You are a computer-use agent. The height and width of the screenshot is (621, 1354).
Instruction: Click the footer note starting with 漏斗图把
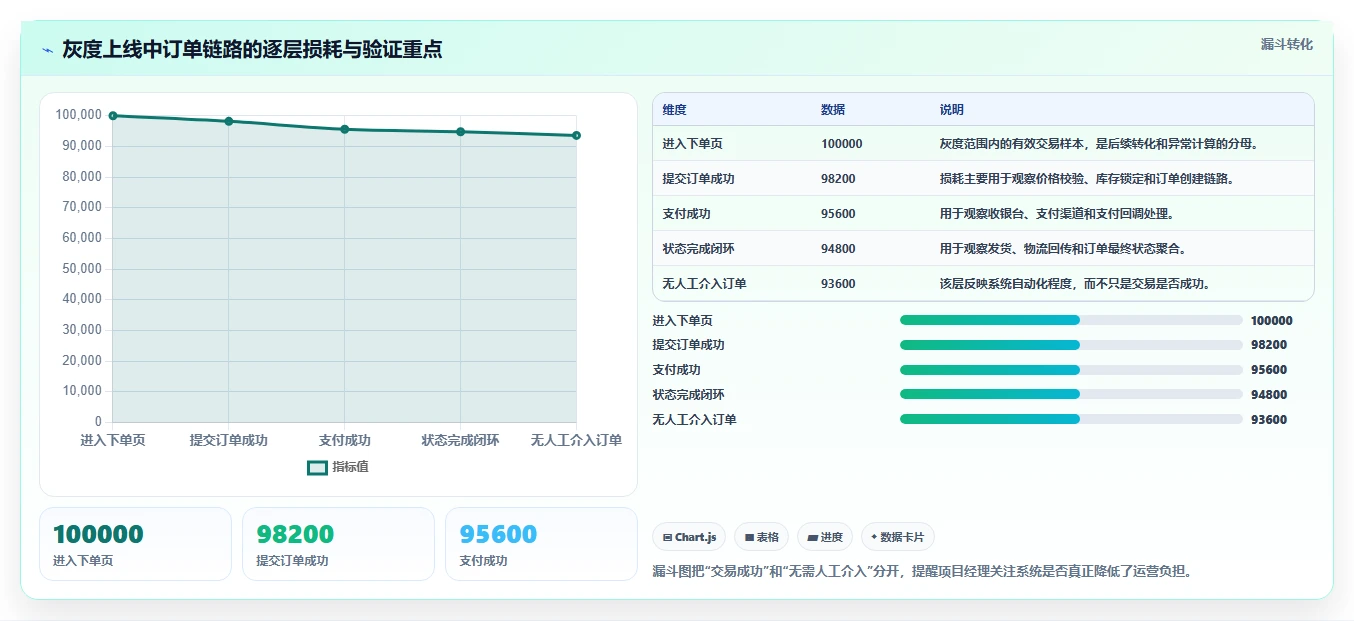922,572
